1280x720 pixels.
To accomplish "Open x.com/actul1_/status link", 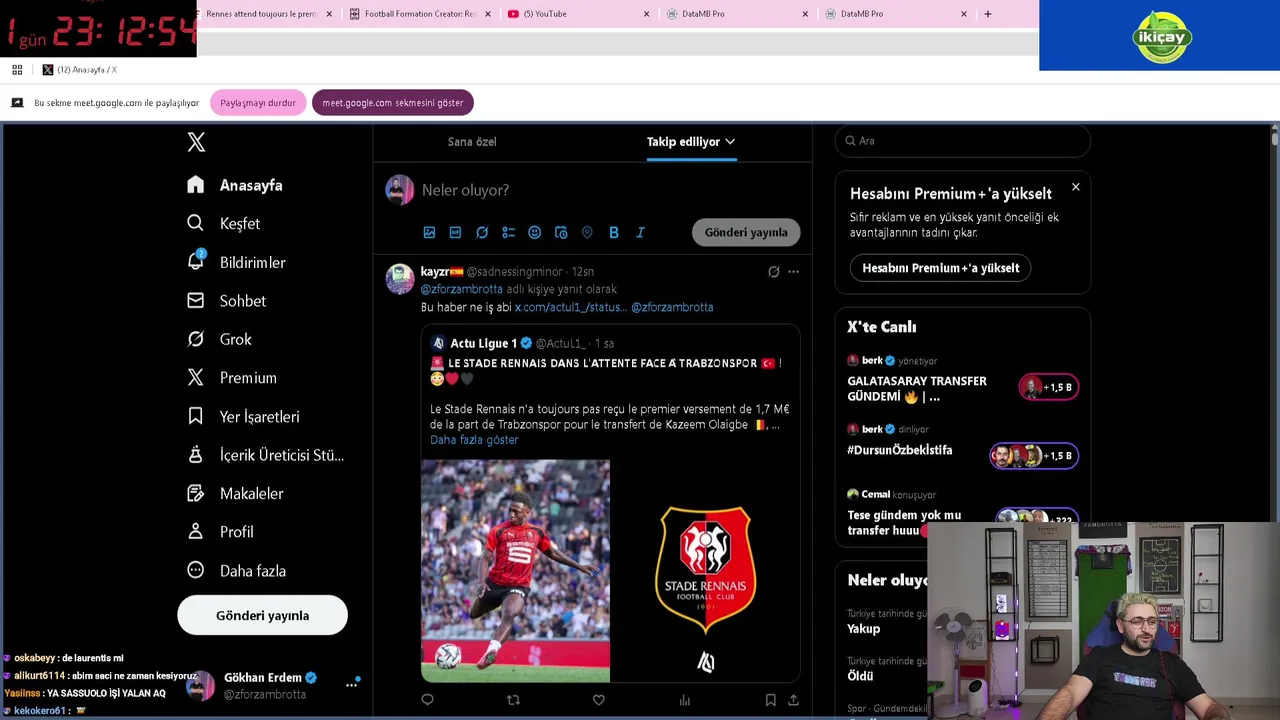I will 571,307.
